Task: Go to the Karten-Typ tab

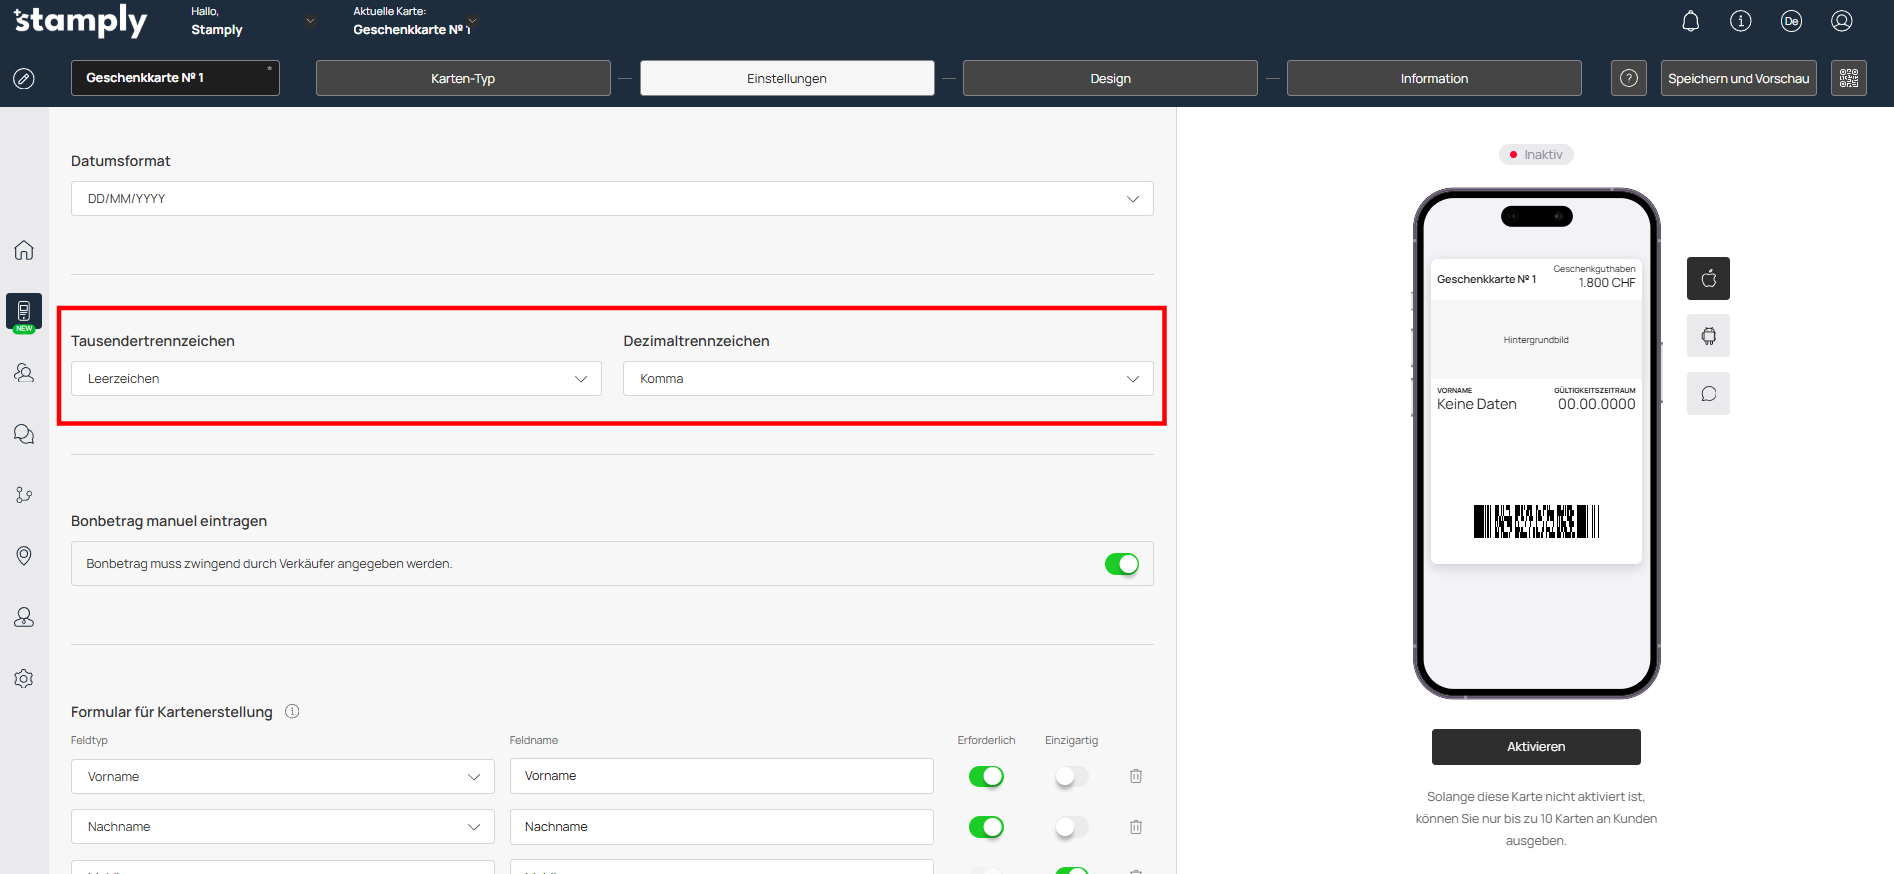Action: pos(462,78)
